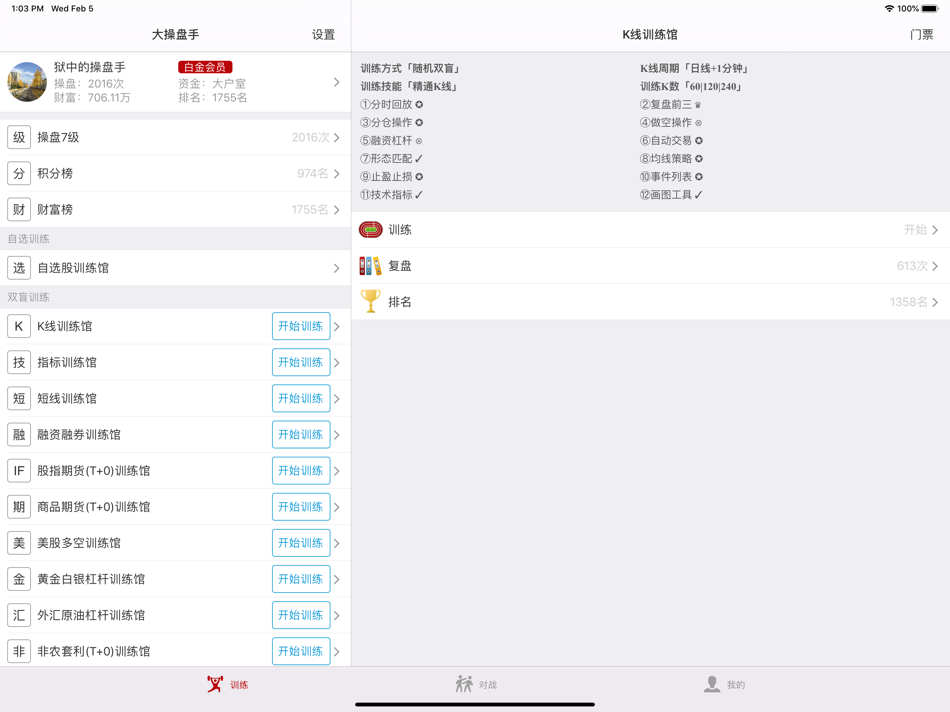Toggle ⑪技术指标 checkmark option
The height and width of the screenshot is (712, 950).
coord(391,195)
